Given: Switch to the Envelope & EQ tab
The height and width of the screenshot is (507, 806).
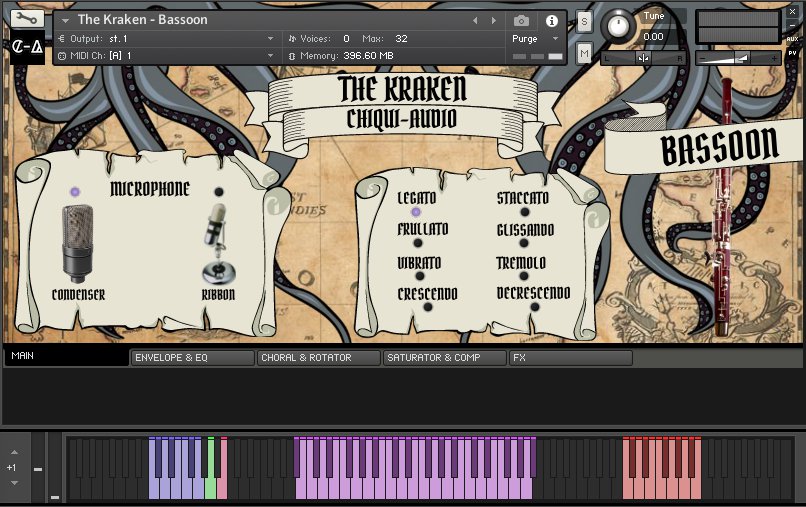Looking at the screenshot, I should click(x=192, y=357).
